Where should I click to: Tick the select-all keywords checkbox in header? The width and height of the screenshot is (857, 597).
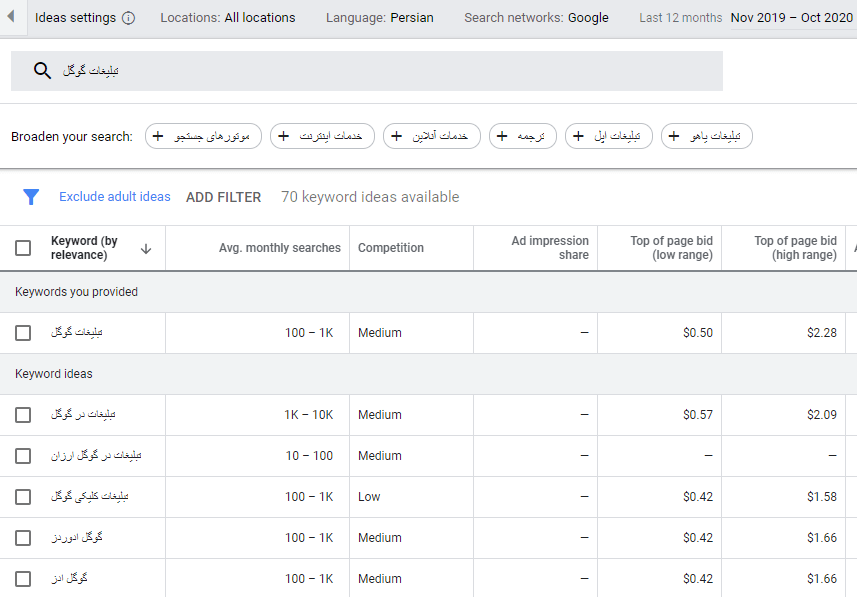[x=23, y=248]
